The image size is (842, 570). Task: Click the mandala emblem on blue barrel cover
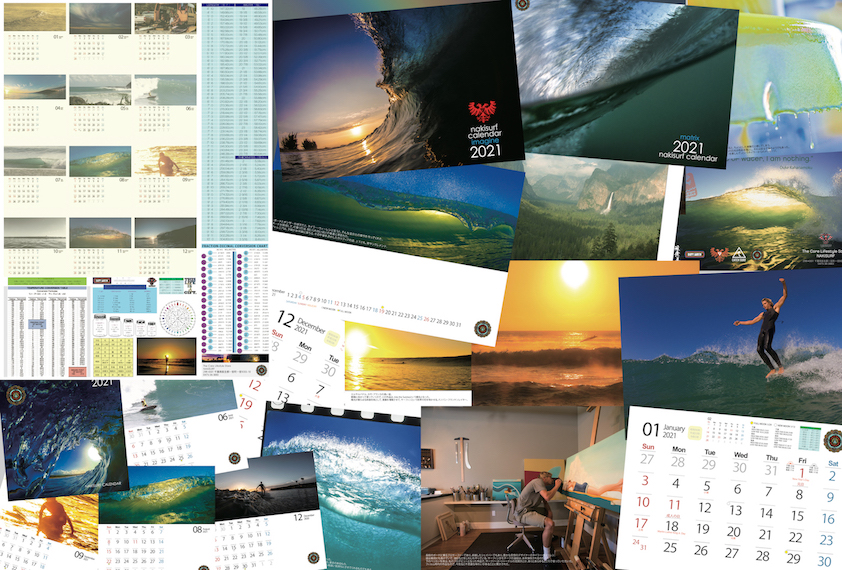click(16, 395)
